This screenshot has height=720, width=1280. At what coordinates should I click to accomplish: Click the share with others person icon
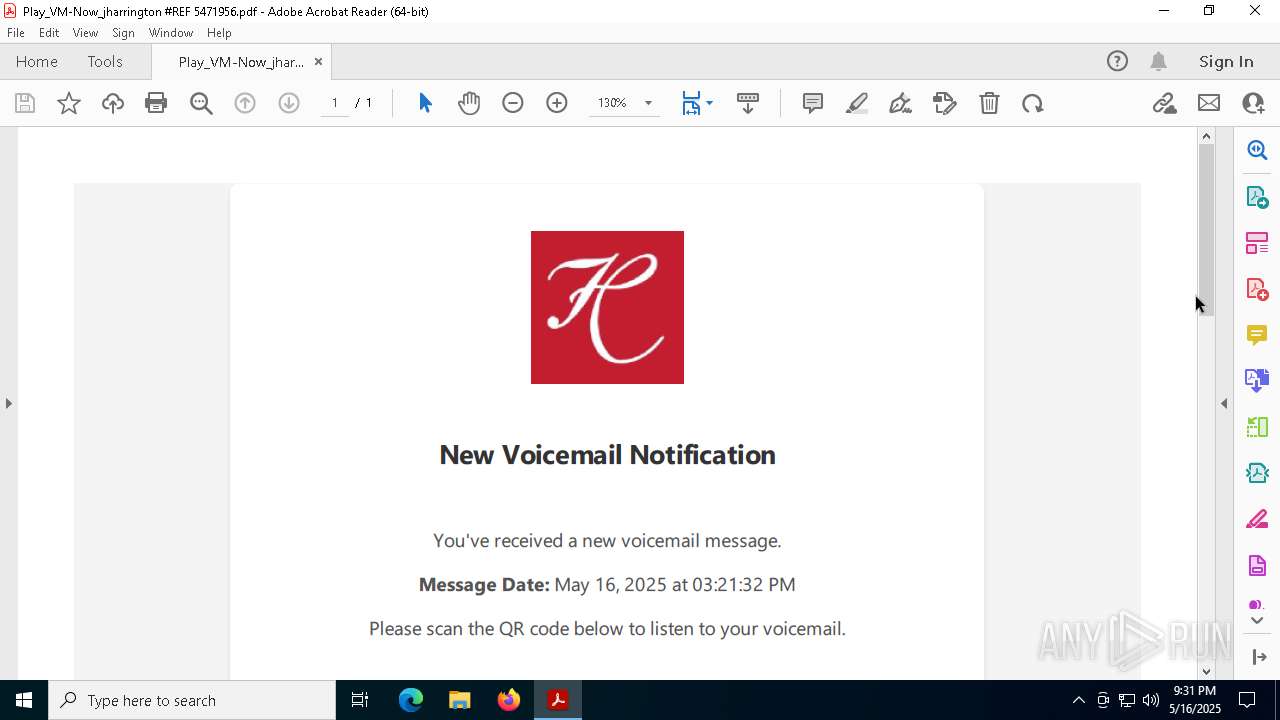point(1253,103)
